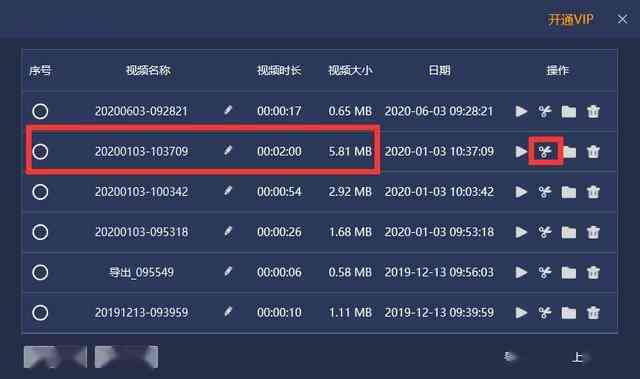Click the 视频大小 column header
The height and width of the screenshot is (379, 640).
[x=350, y=71]
